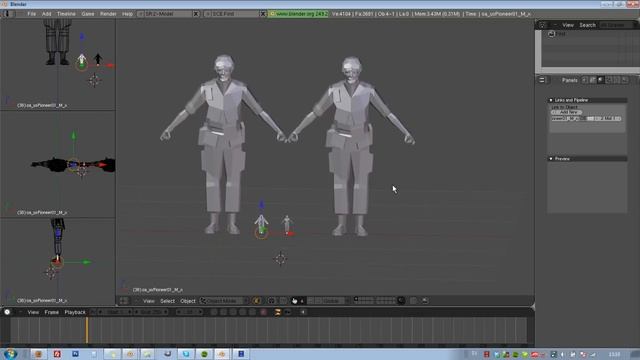Open the Timeline menu
The width and height of the screenshot is (640, 360).
(66, 14)
